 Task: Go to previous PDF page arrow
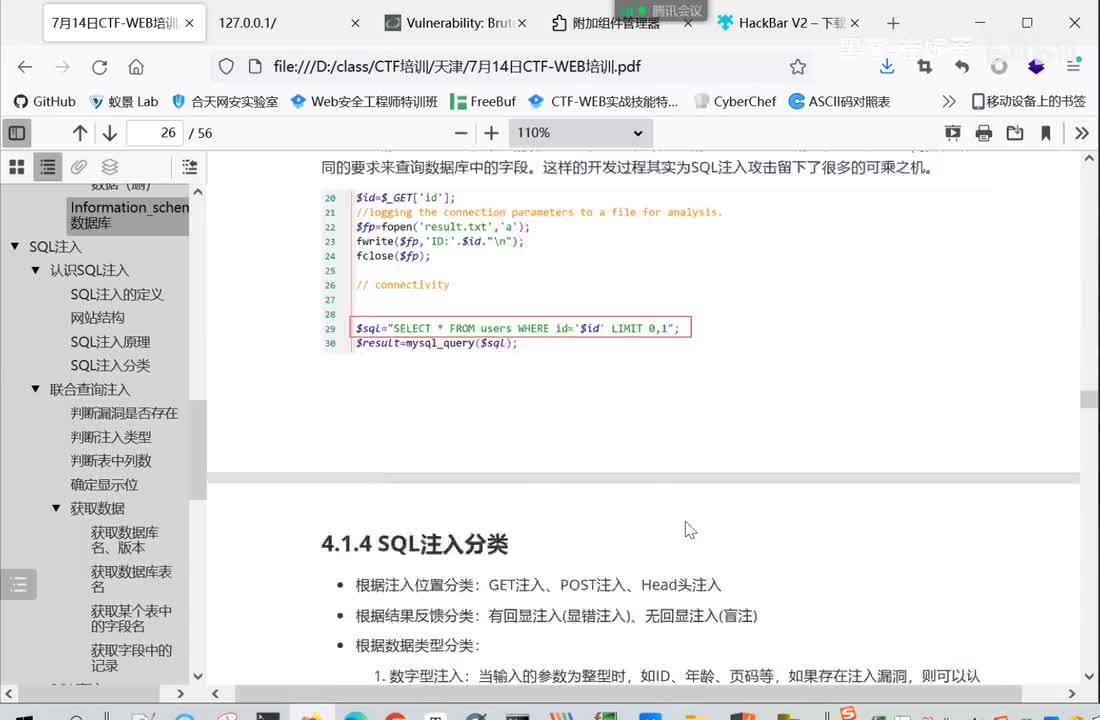tap(80, 133)
